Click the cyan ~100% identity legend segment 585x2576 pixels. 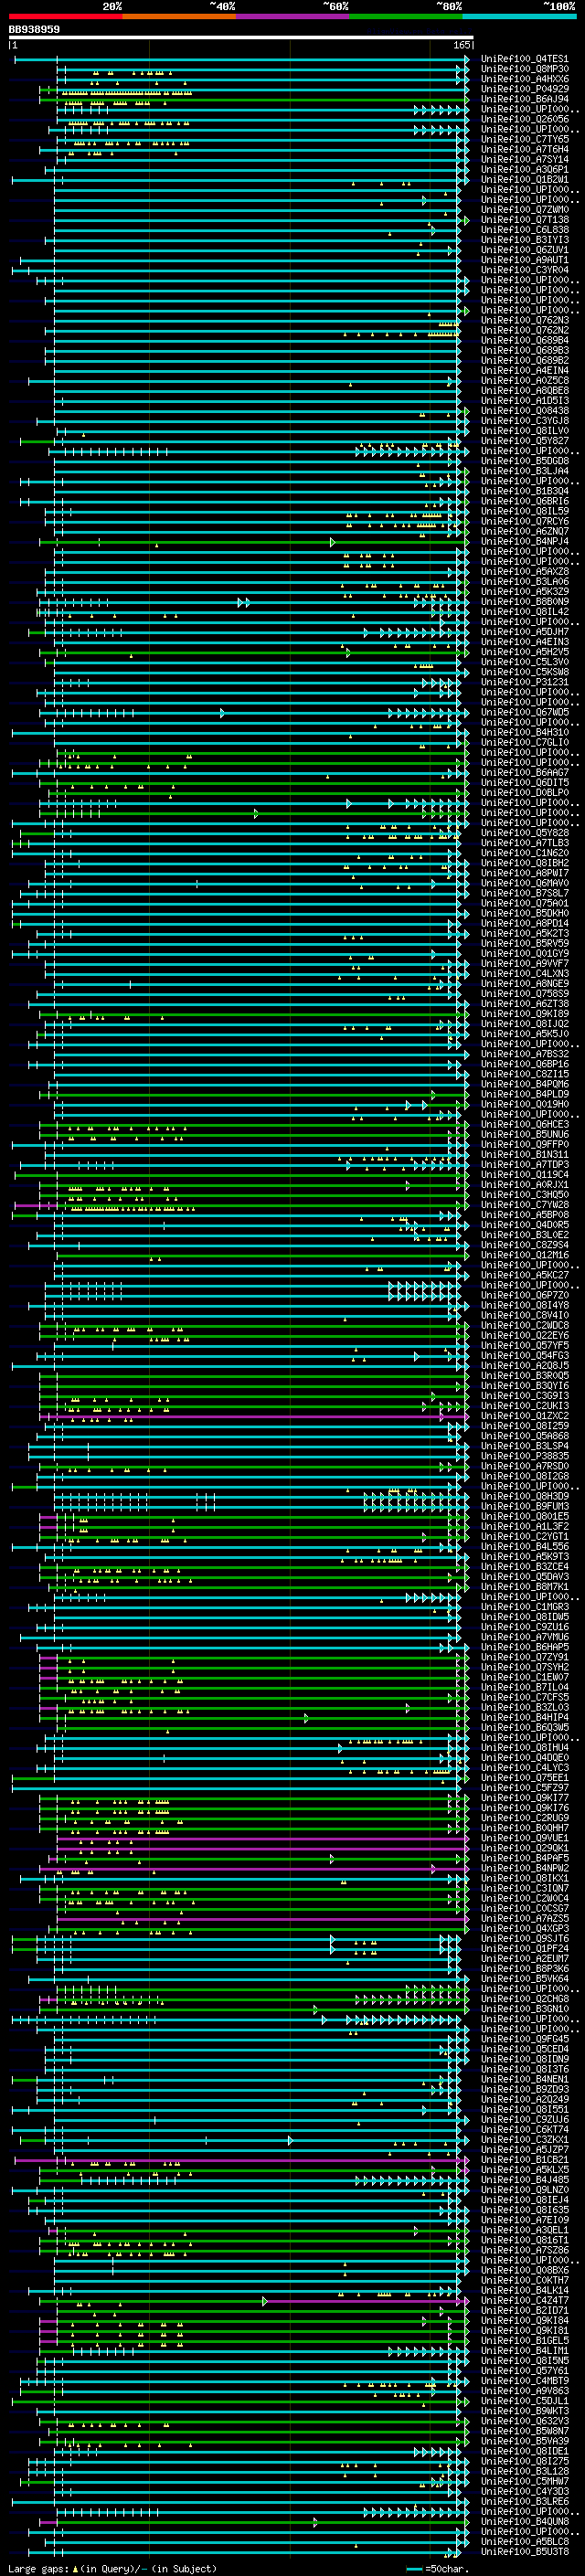[519, 16]
